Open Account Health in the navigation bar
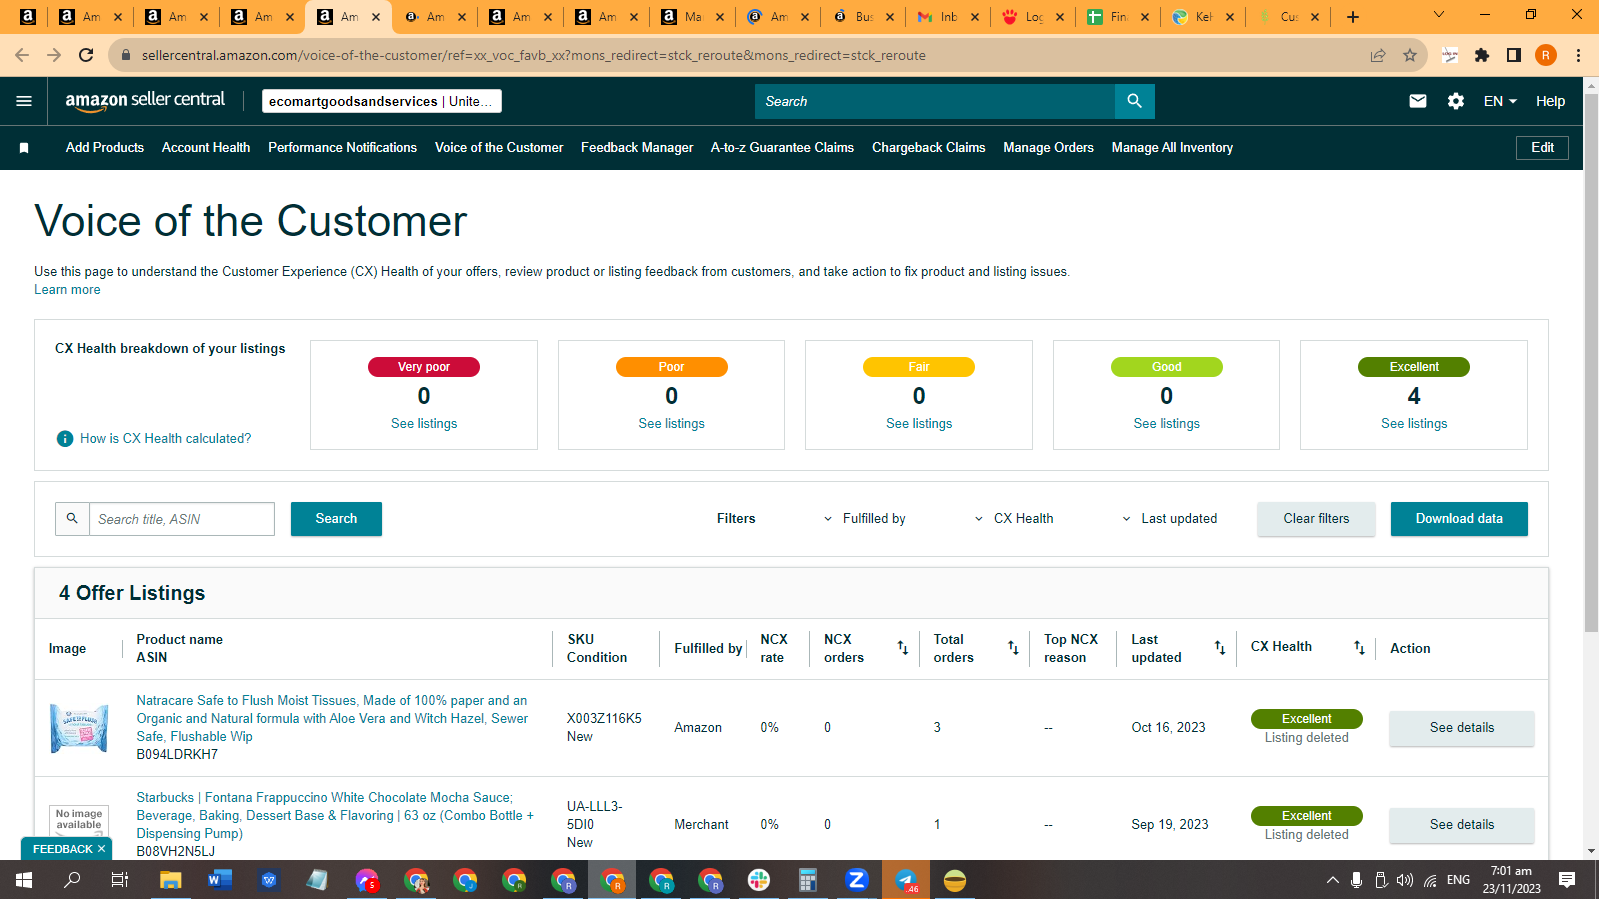Image resolution: width=1599 pixels, height=899 pixels. coord(206,148)
